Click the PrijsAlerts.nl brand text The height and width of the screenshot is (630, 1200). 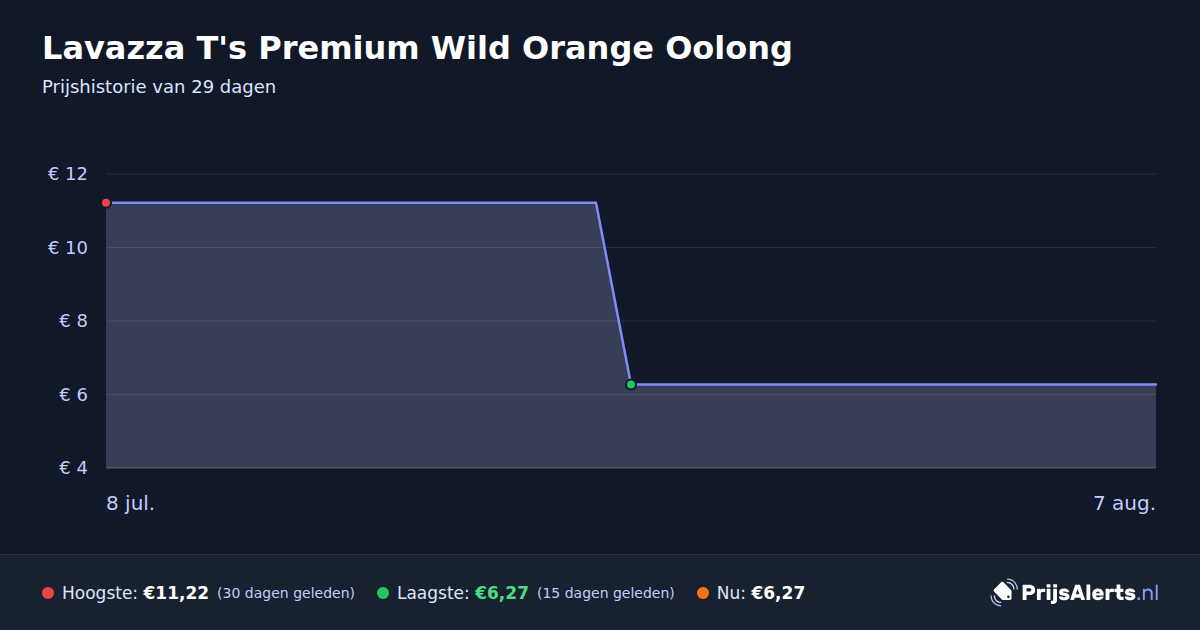click(1090, 593)
